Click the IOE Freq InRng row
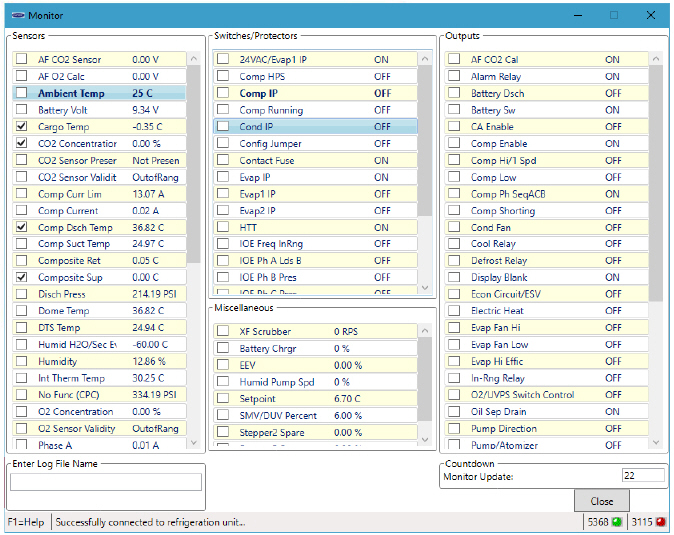This screenshot has width=674, height=535. tap(315, 244)
